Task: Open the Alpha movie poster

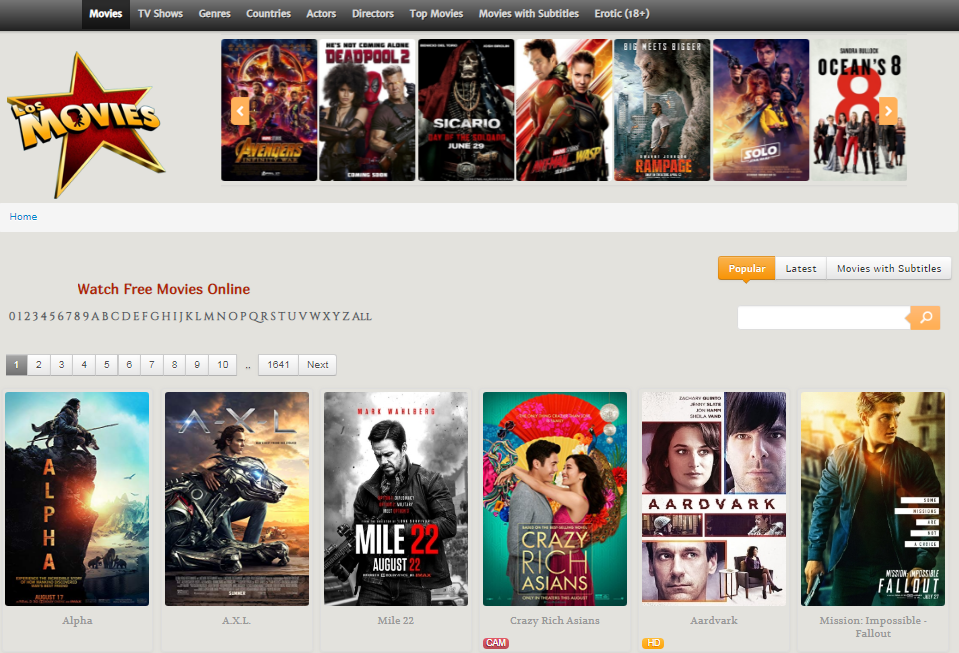Action: coord(77,499)
